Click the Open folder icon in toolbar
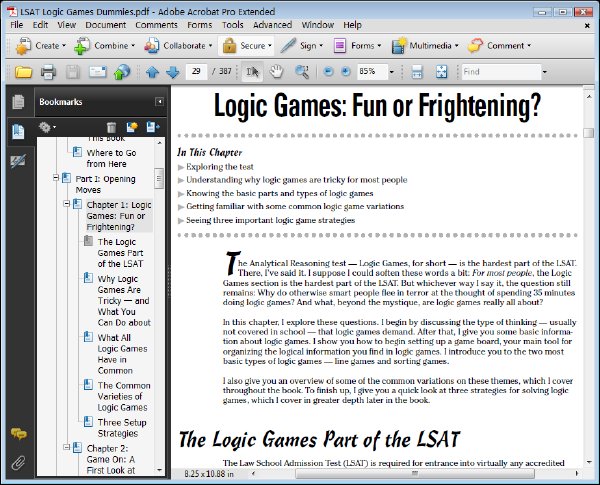Viewport: 600px width, 485px height. [23, 72]
